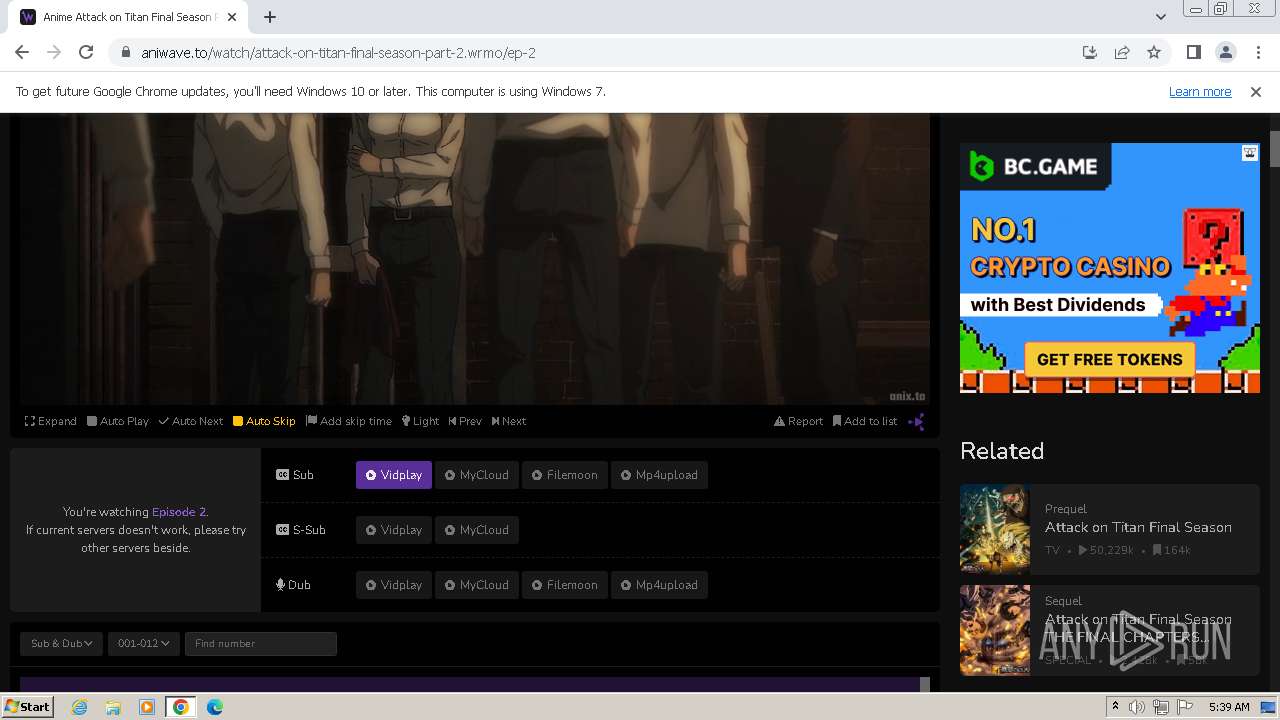Open Chrome profile avatar menu

pyautogui.click(x=1225, y=52)
